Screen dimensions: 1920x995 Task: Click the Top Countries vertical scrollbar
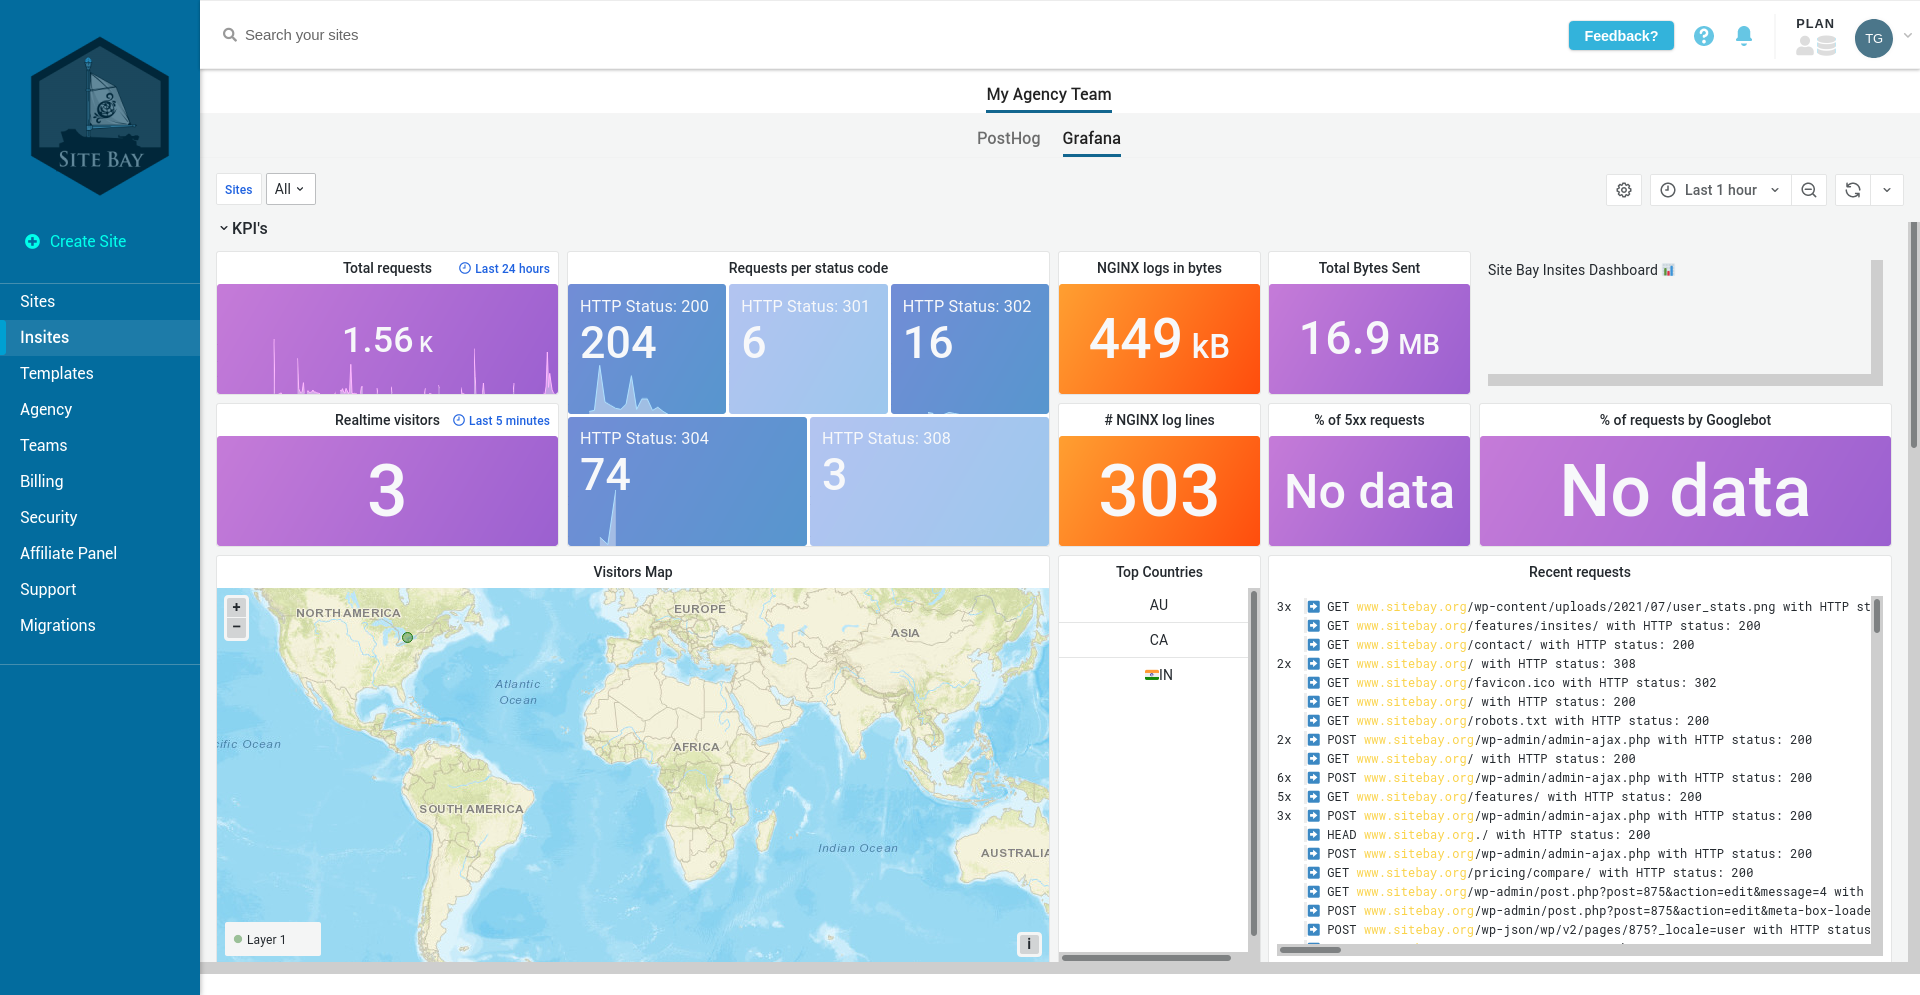click(1253, 763)
